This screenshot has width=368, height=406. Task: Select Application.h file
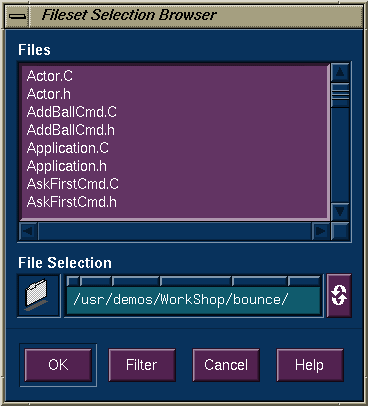(67, 166)
